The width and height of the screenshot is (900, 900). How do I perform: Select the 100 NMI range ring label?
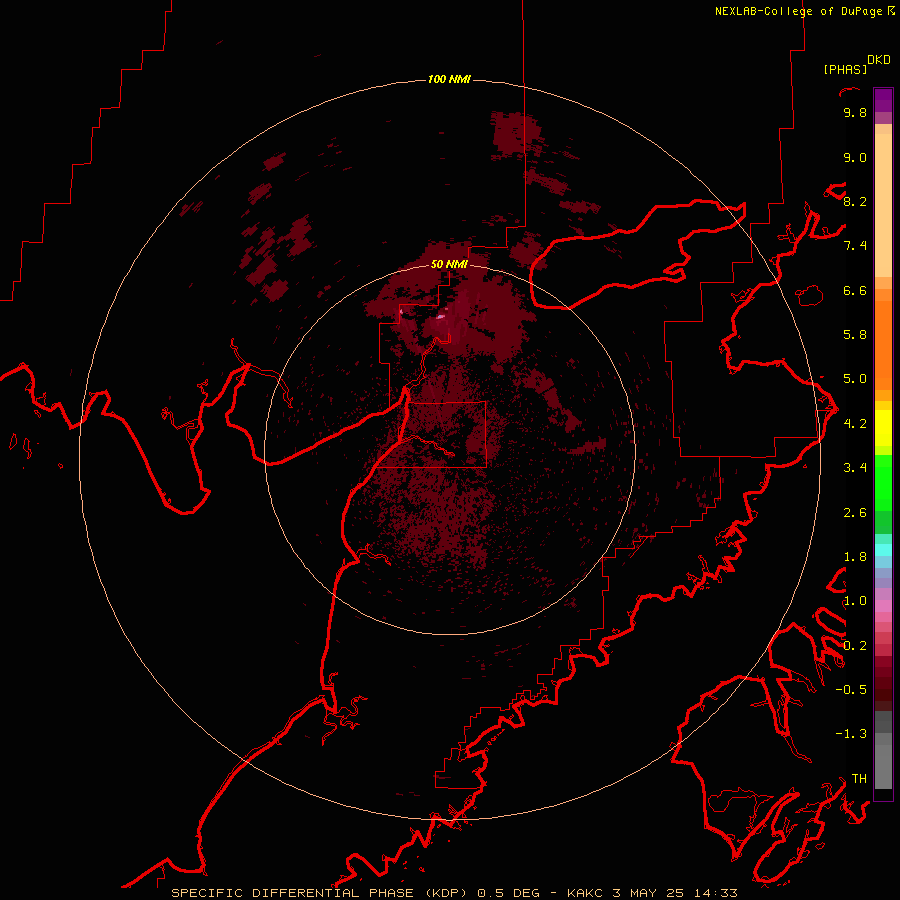449,79
